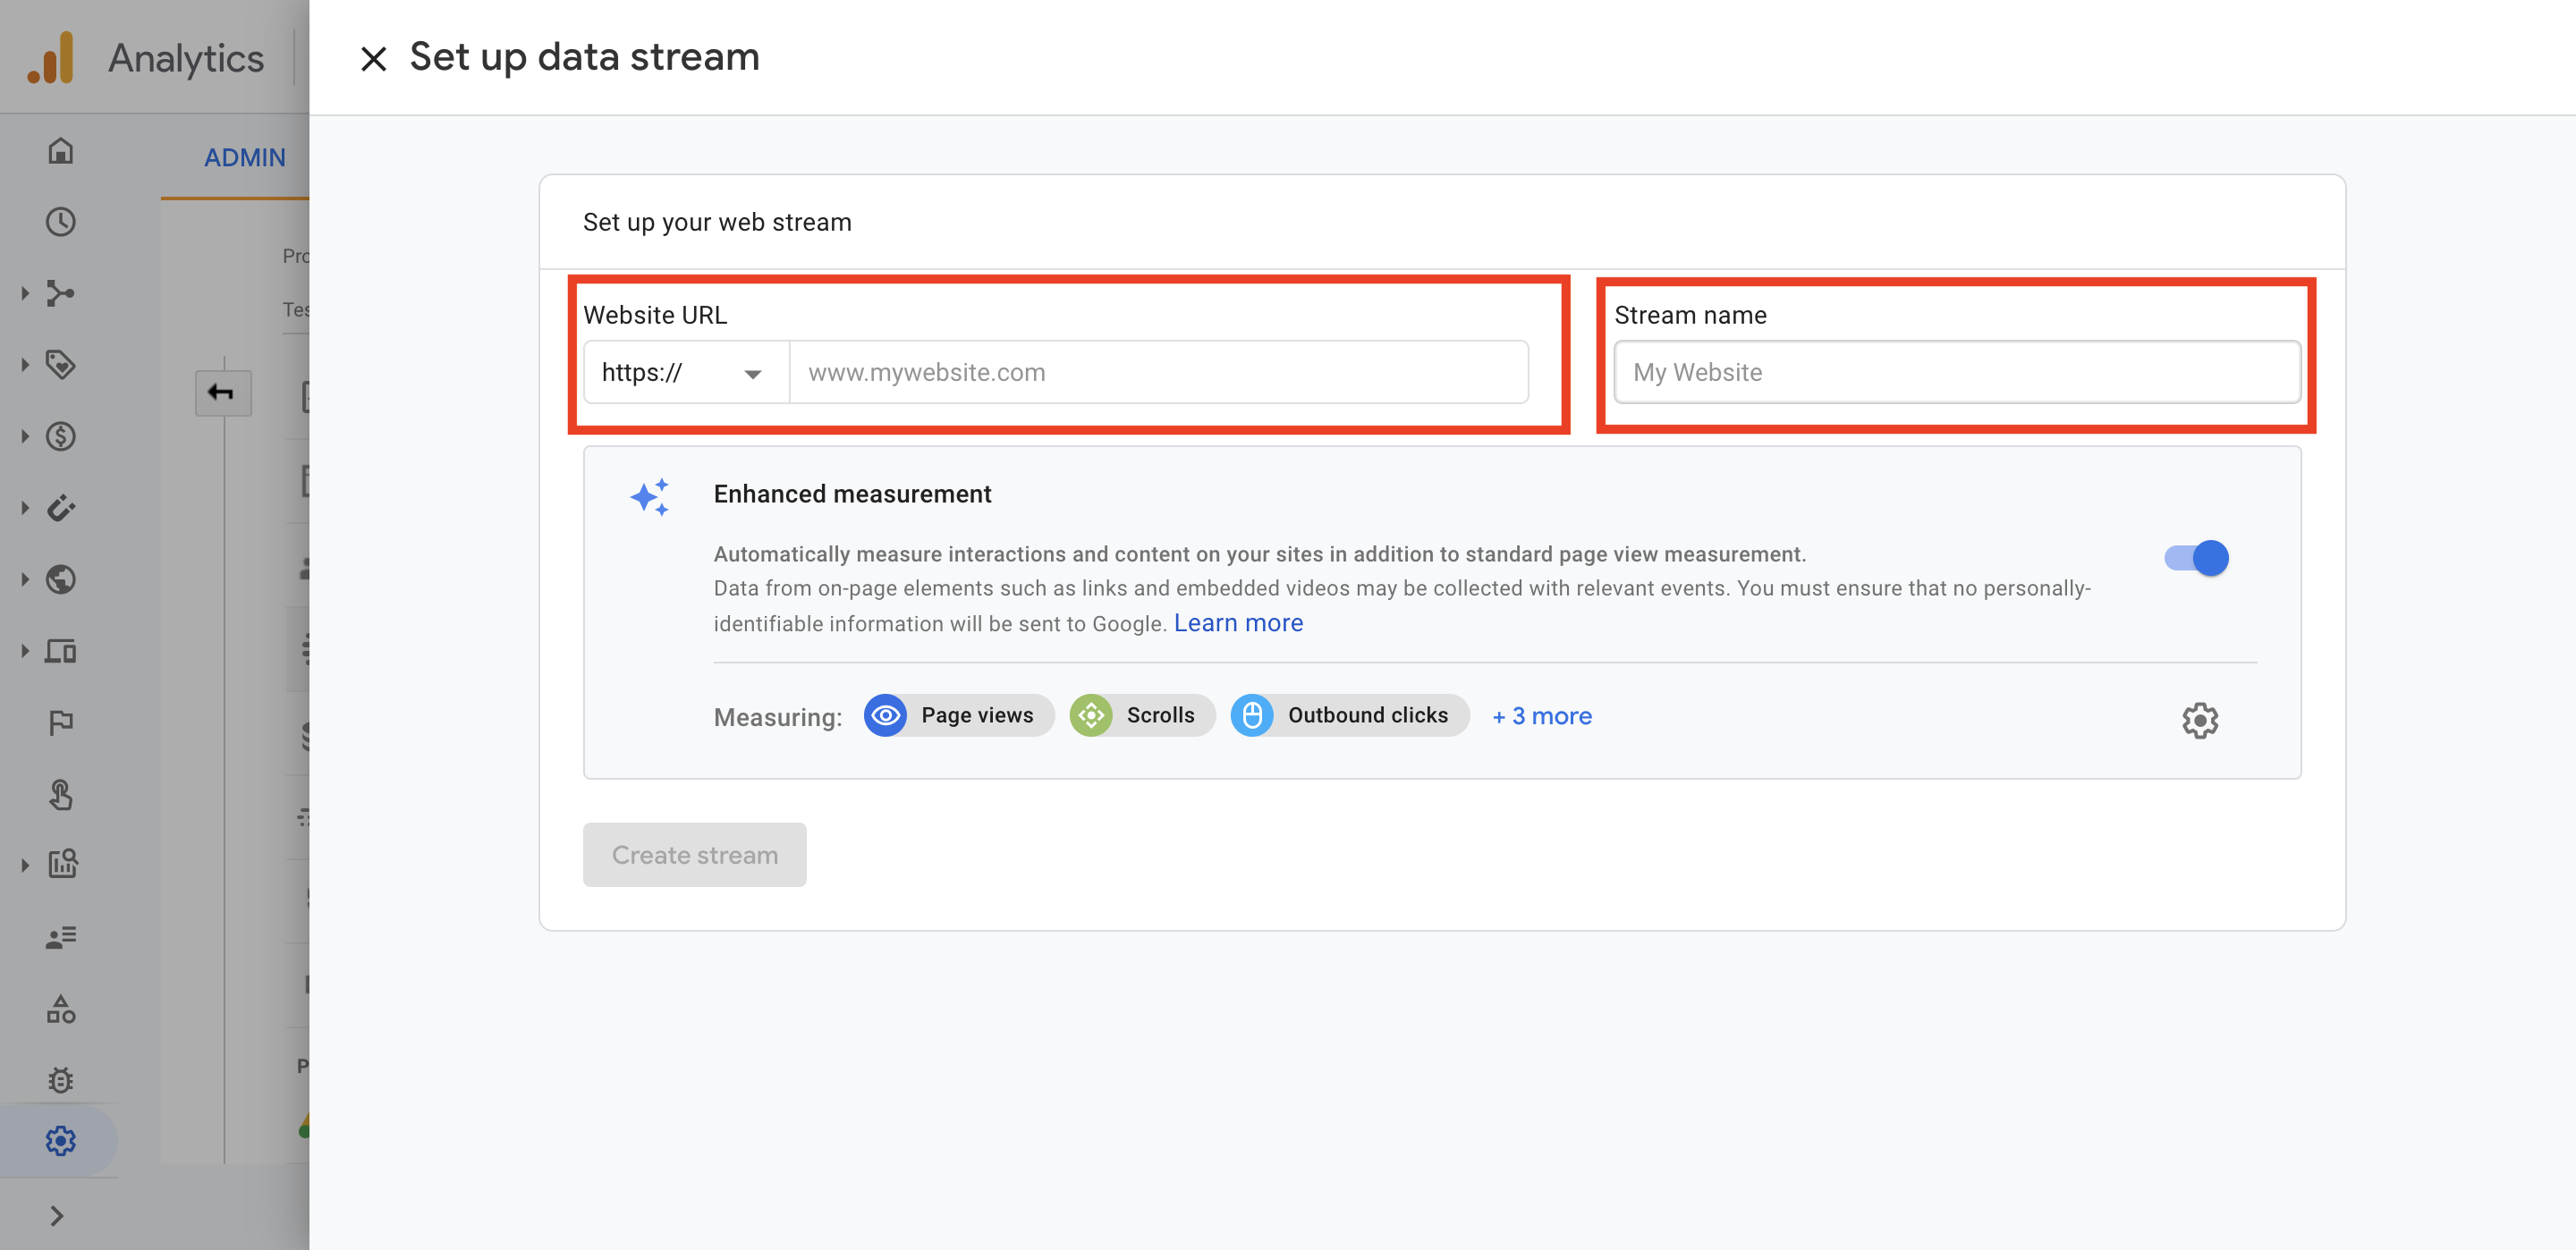
Task: Open the Realtime clock icon
Action: tap(60, 222)
